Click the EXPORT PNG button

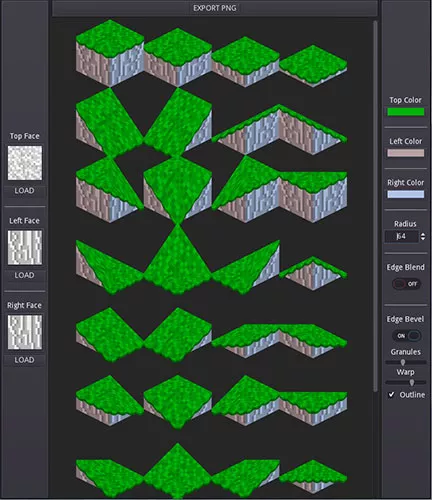(x=215, y=8)
